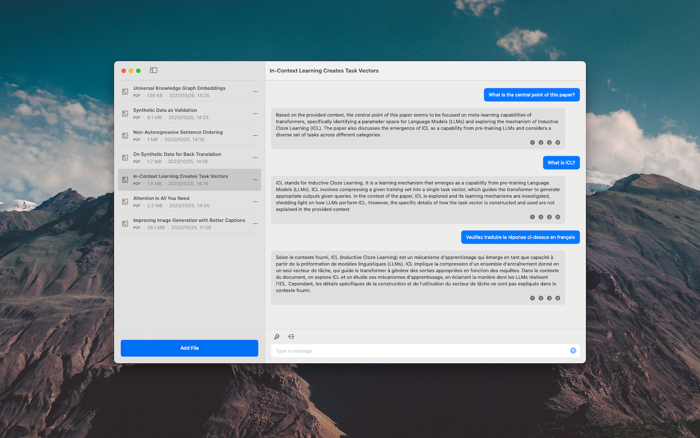Open more options for On Synthetic Data for Back Translation
700x438 pixels.
click(255, 158)
